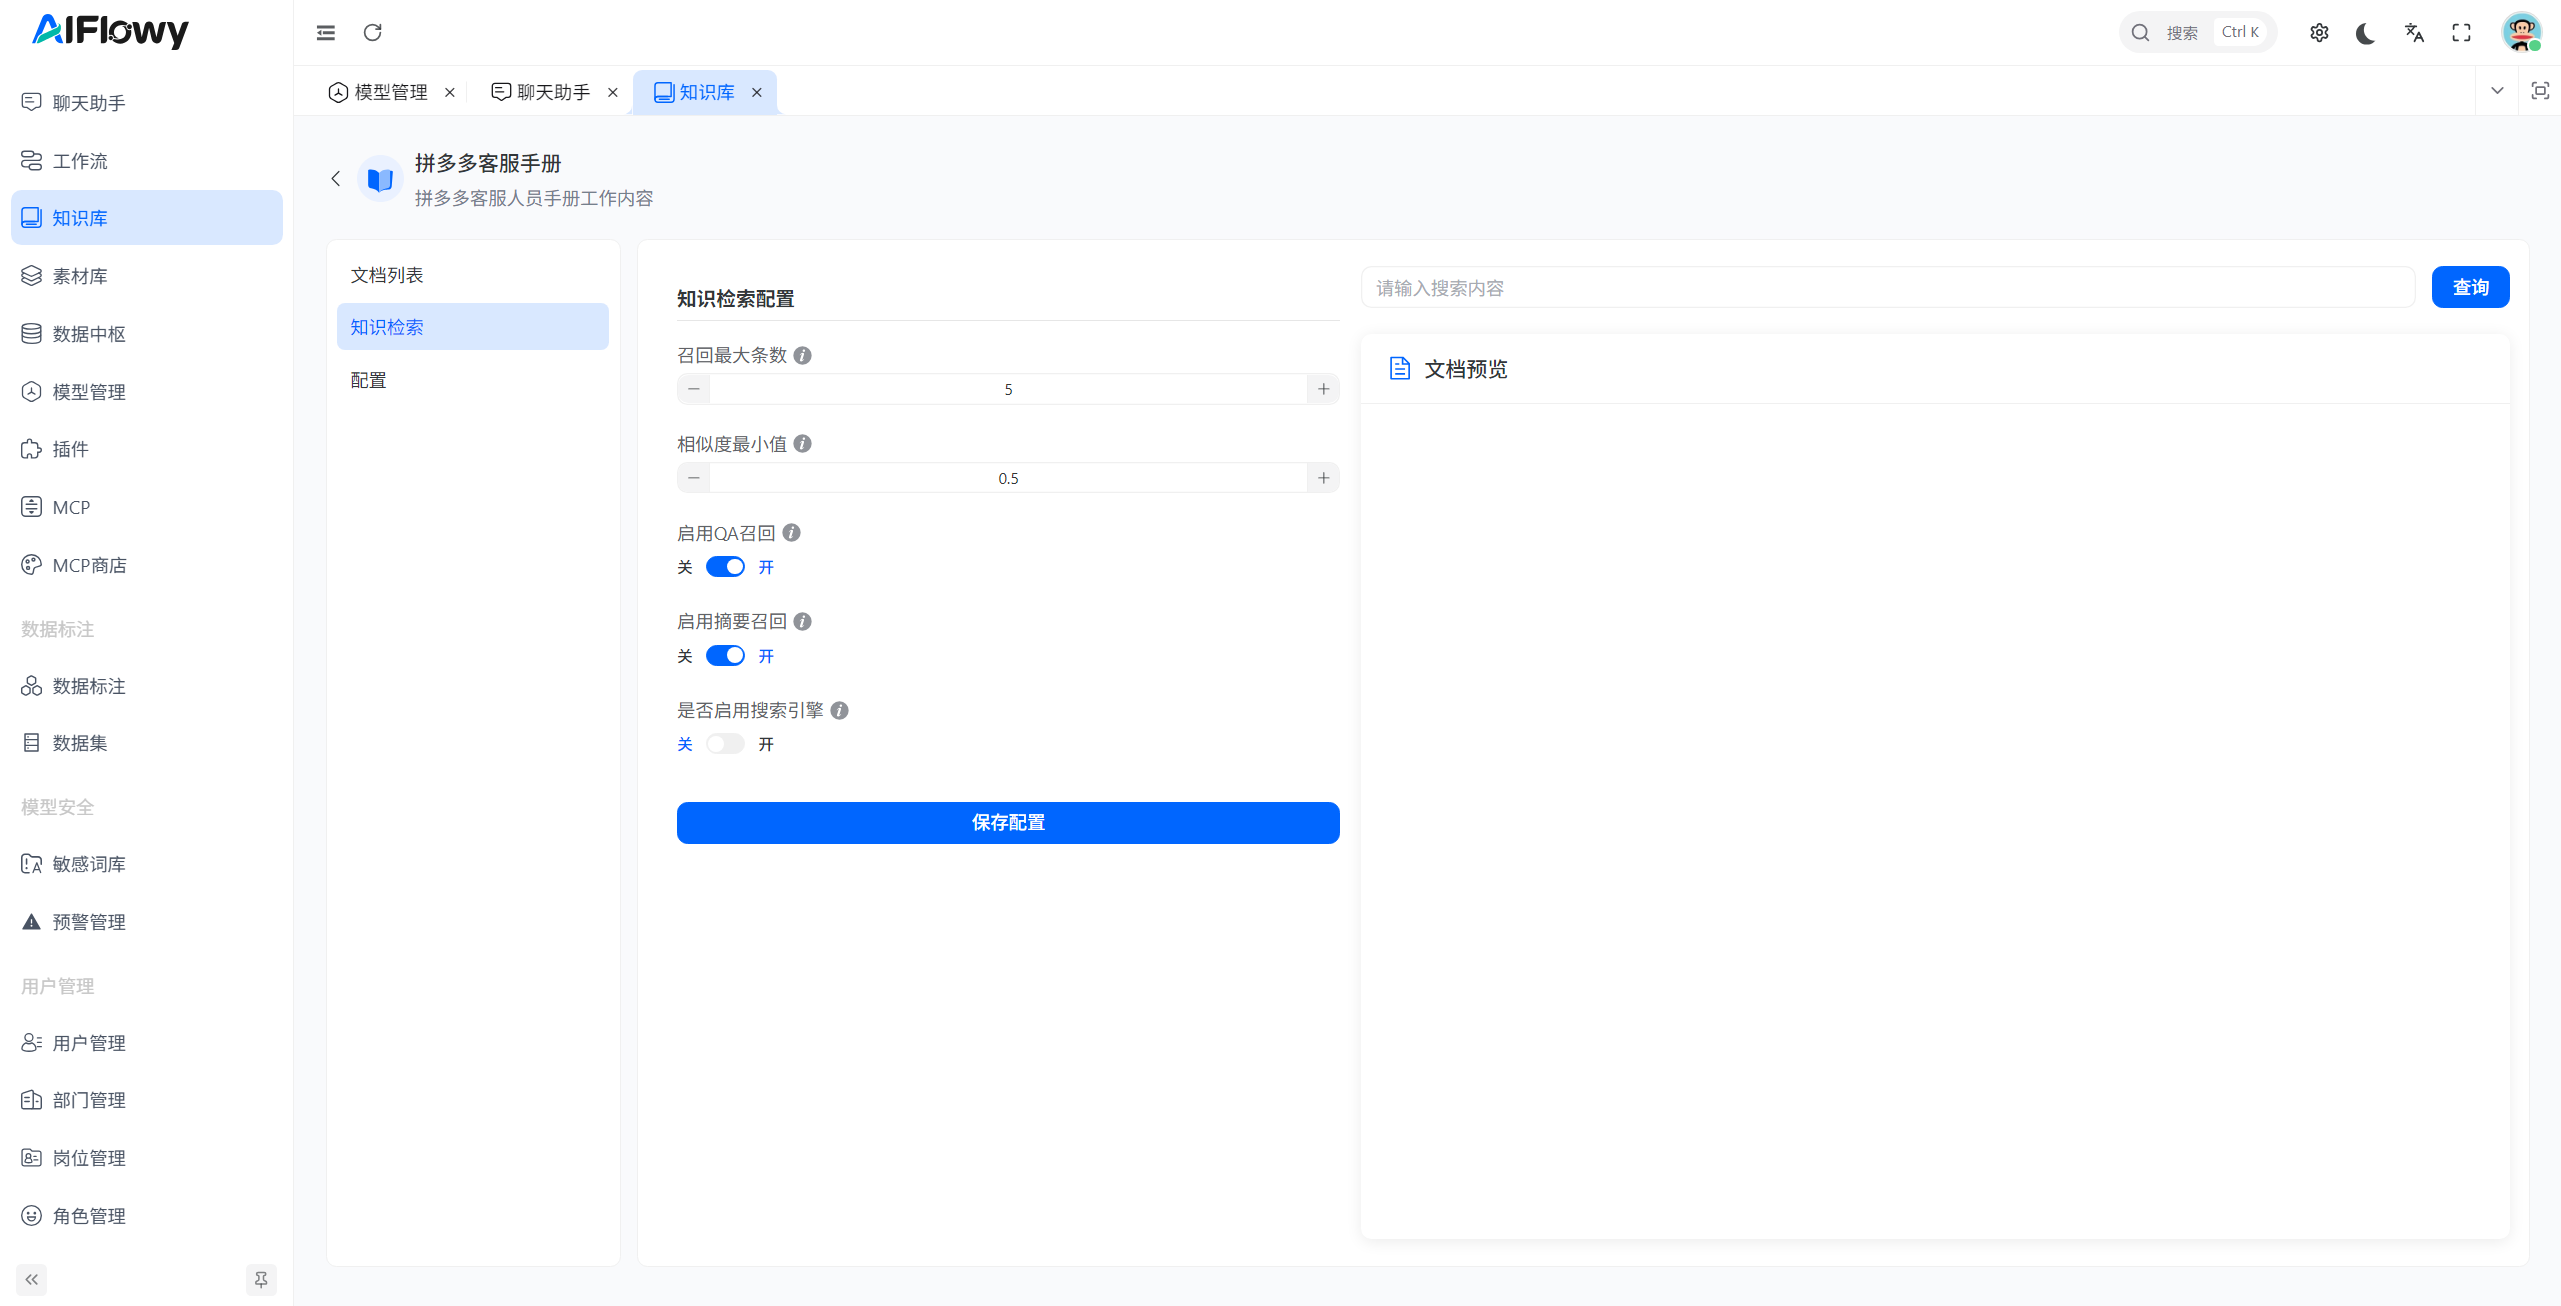Enable the 是否启用搜索引擎 switch
This screenshot has width=2561, height=1306.
725,744
